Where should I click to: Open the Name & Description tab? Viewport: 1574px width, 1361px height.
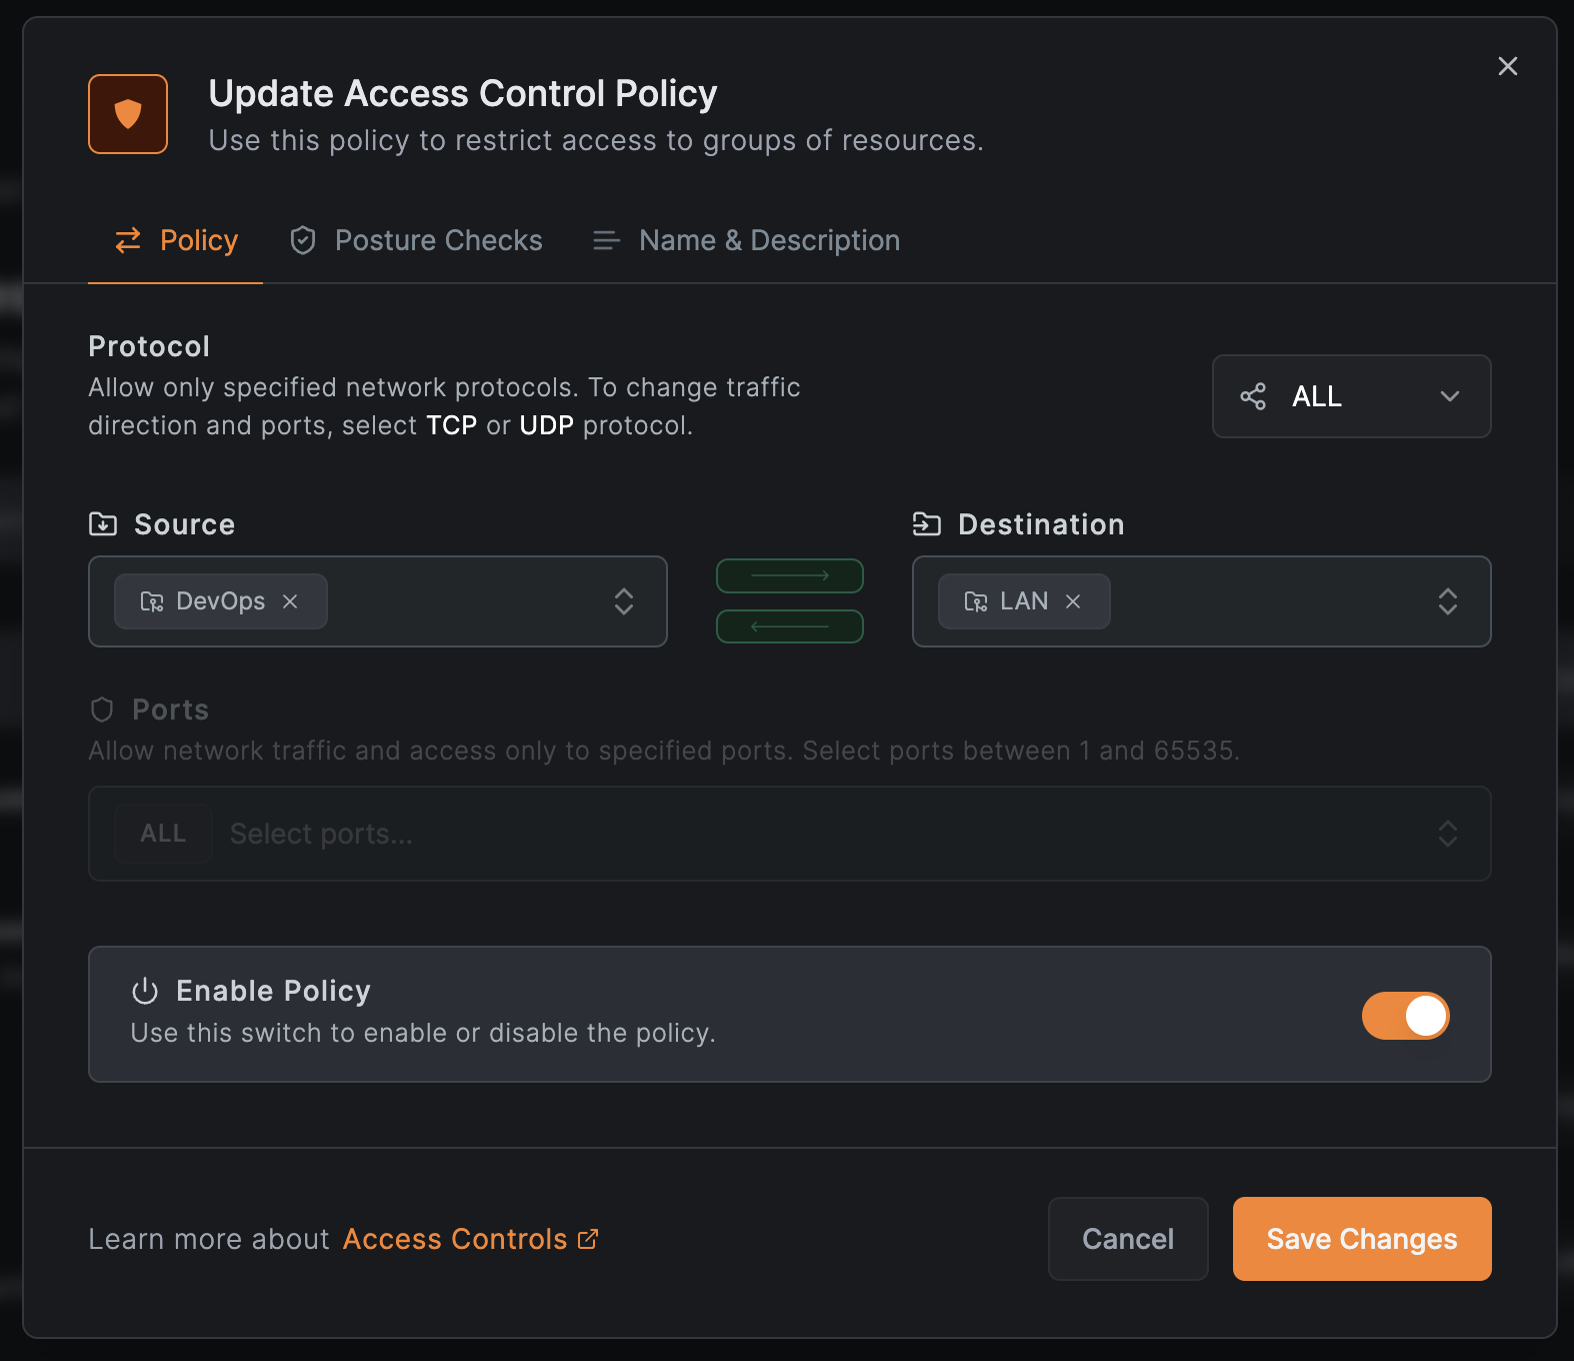(746, 241)
